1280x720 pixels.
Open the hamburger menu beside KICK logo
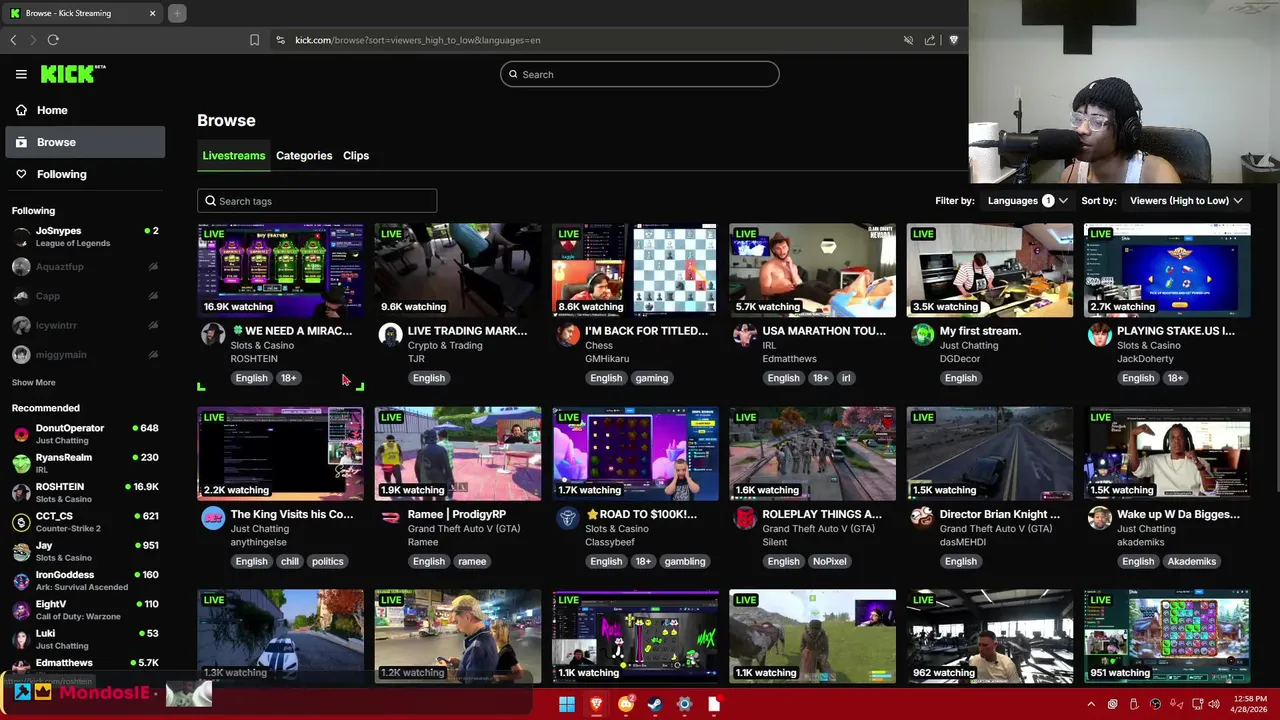pyautogui.click(x=21, y=74)
